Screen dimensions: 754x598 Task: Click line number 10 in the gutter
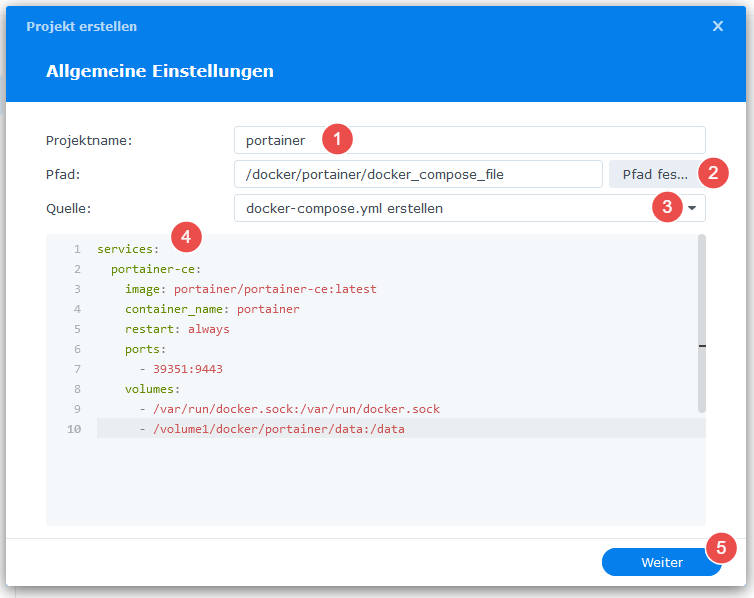coord(74,429)
